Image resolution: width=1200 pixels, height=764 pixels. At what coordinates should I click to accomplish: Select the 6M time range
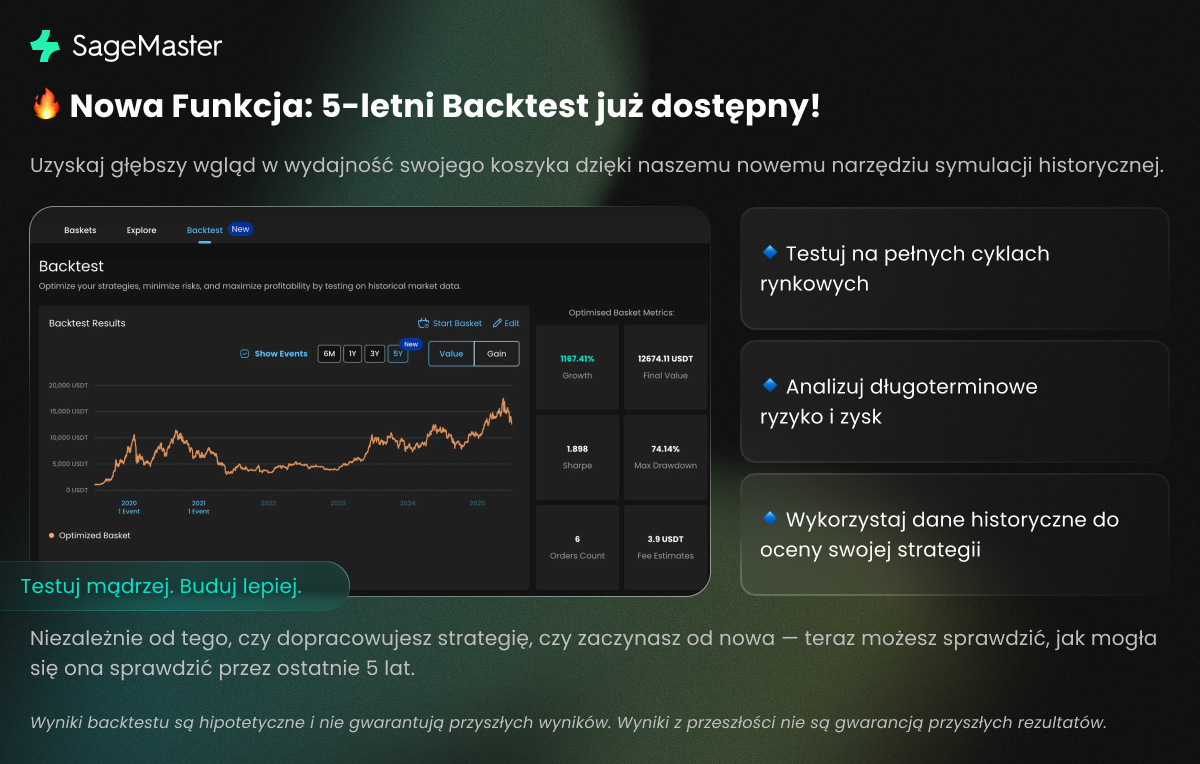[x=329, y=354]
